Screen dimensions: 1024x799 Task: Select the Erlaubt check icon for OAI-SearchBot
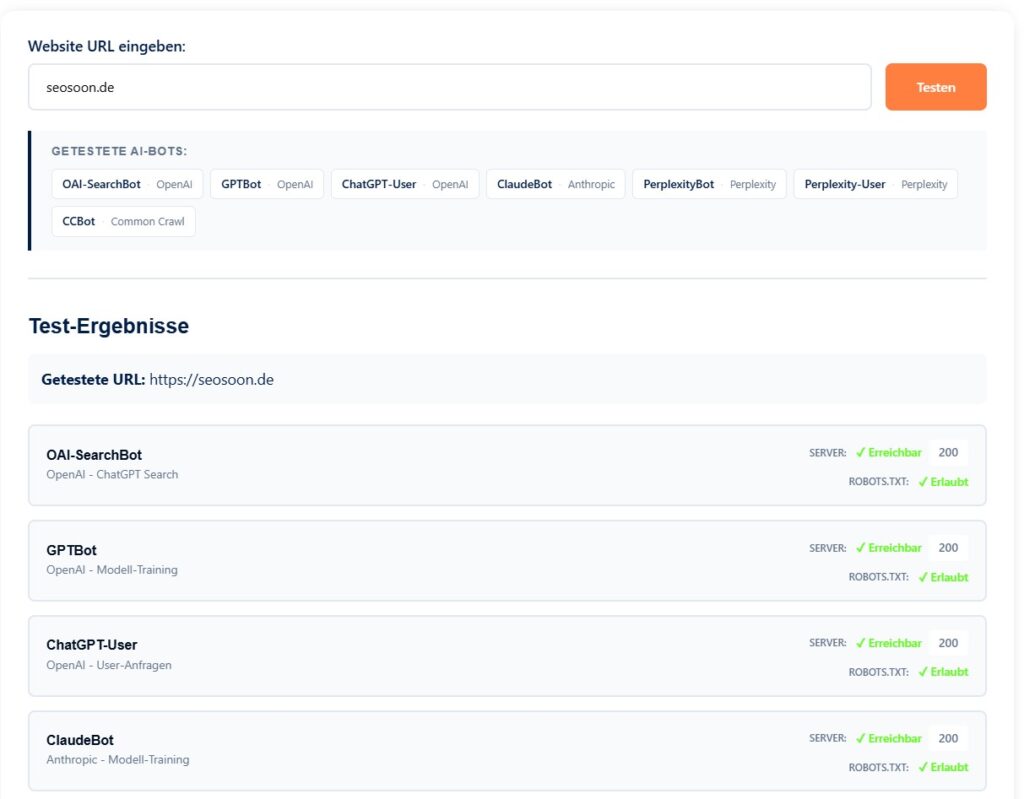(x=921, y=482)
